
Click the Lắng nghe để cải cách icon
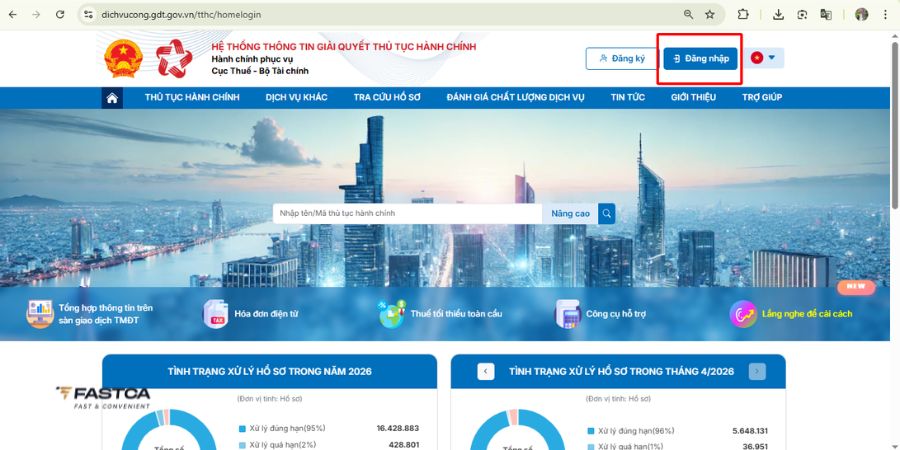[x=743, y=314]
